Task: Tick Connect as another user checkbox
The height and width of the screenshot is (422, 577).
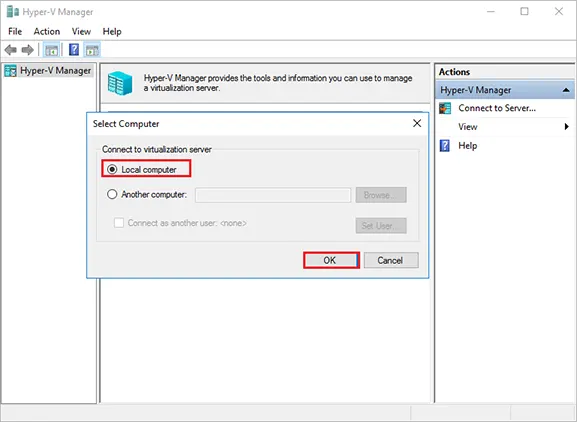Action: (119, 223)
